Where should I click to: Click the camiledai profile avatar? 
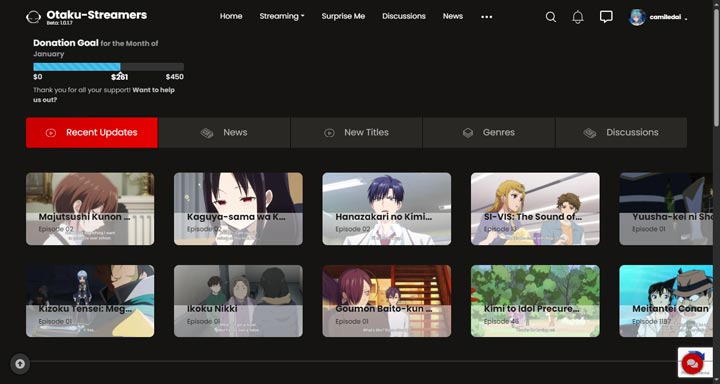[x=637, y=17]
